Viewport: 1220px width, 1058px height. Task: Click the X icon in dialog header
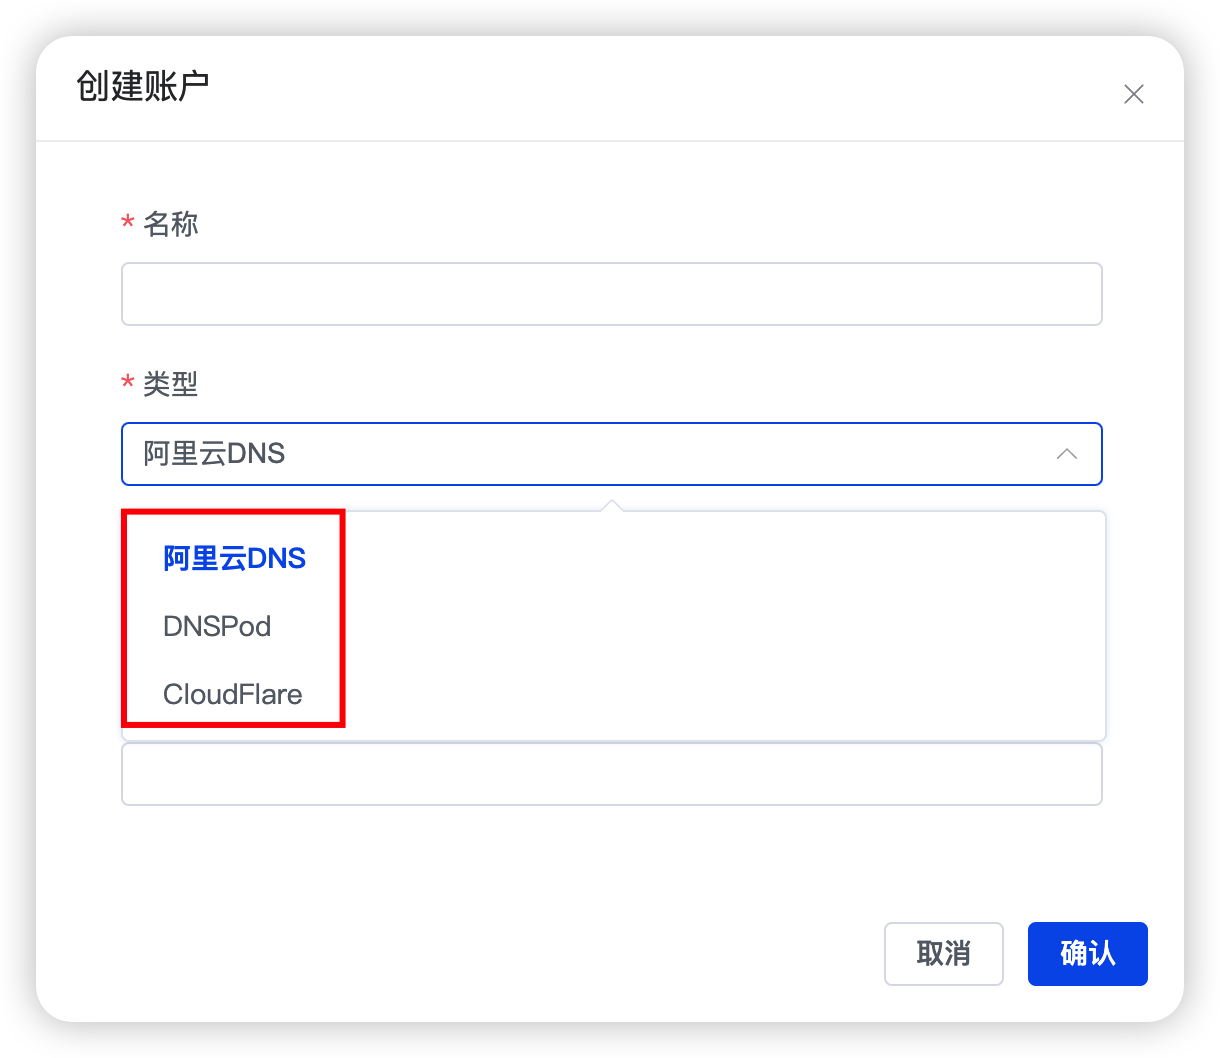pos(1134,93)
